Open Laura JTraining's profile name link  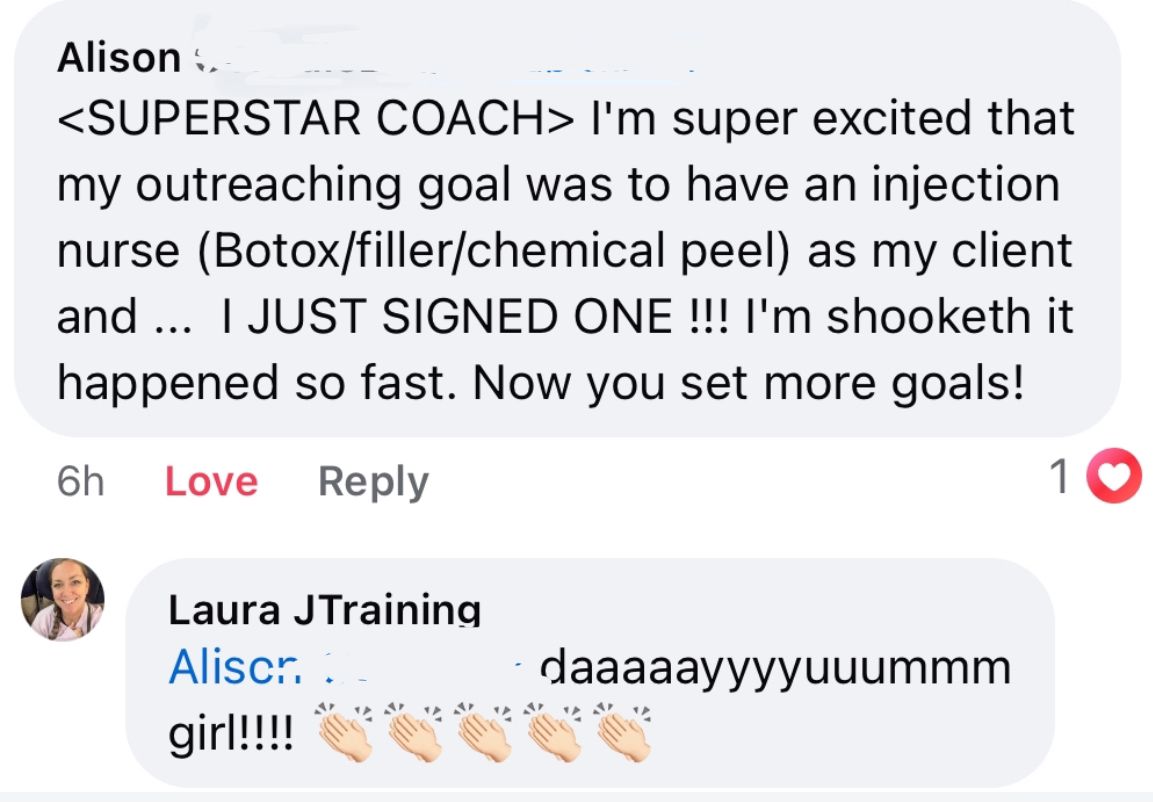[x=324, y=609]
